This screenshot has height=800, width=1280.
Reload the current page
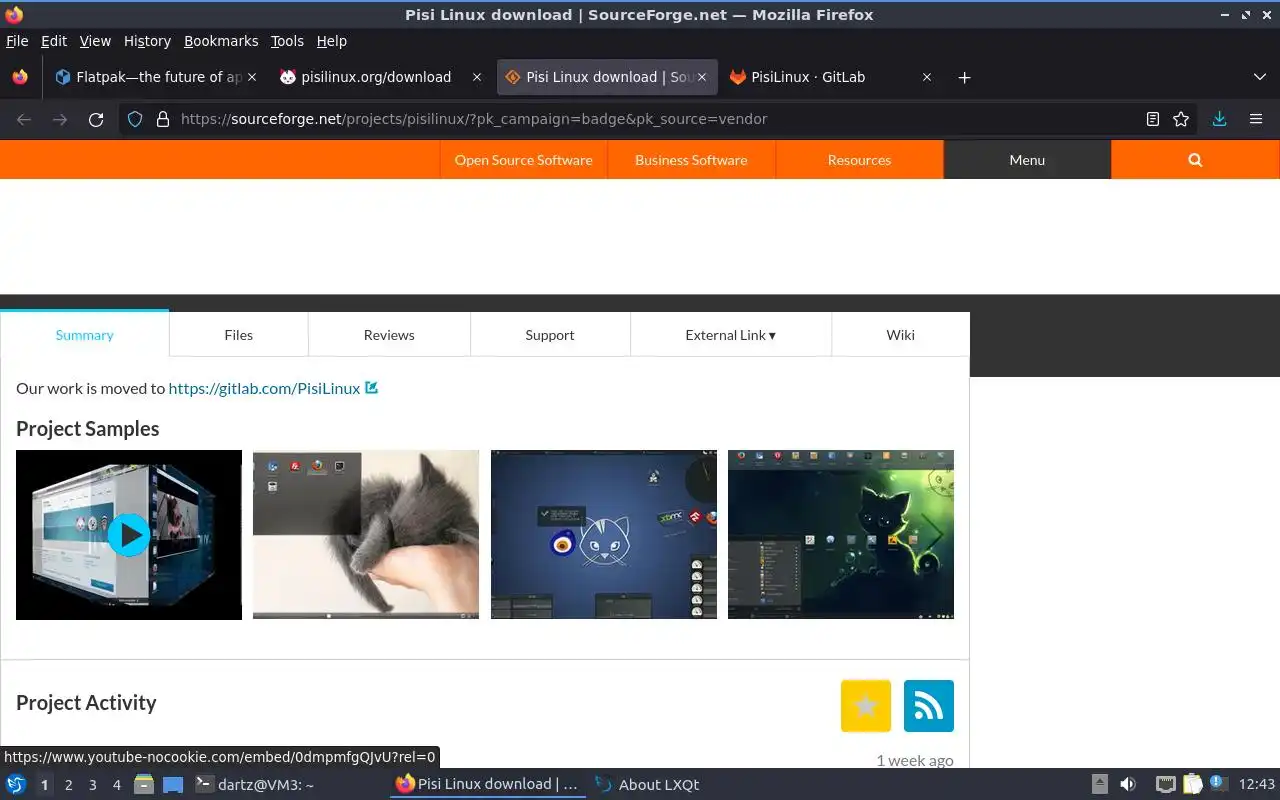tap(96, 119)
